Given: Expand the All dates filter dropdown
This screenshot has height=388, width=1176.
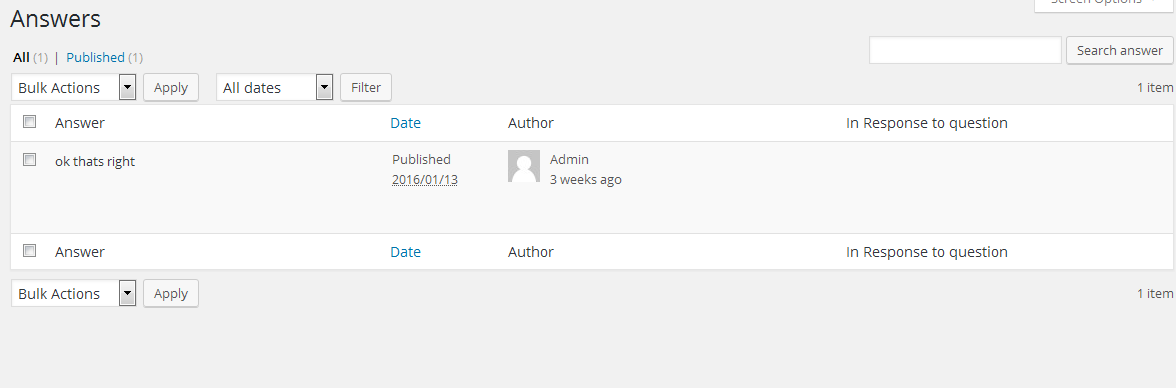Looking at the screenshot, I should click(x=274, y=87).
